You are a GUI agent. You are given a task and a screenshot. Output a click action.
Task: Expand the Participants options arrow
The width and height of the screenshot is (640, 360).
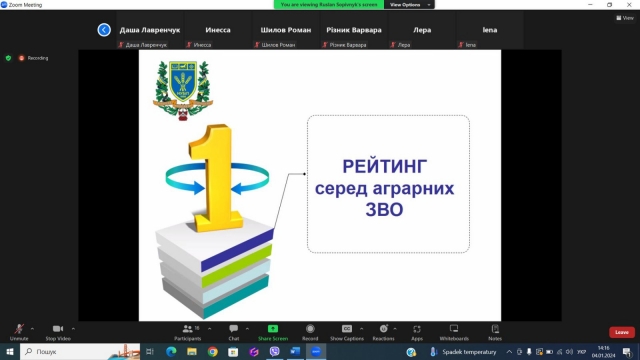(x=209, y=329)
